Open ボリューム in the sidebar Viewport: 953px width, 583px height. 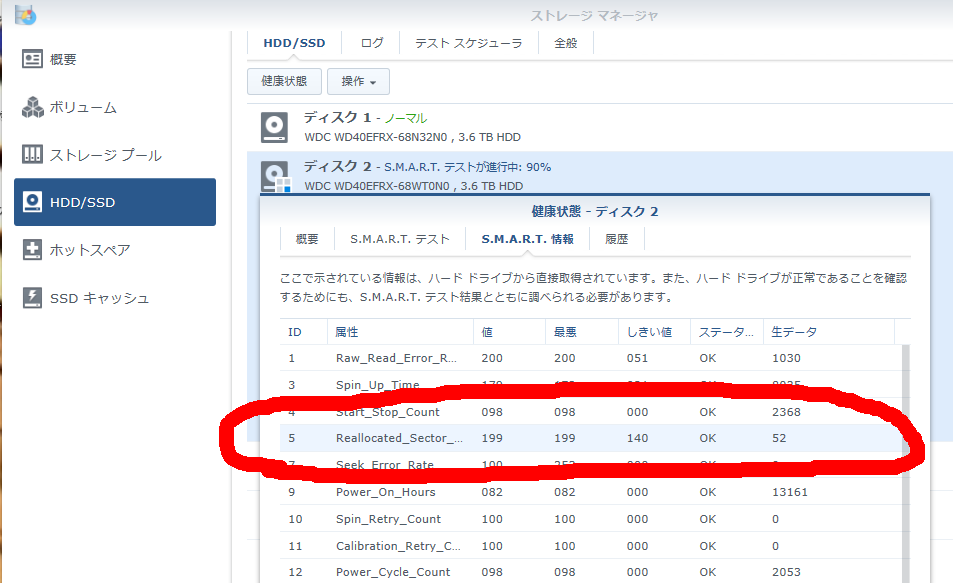pyautogui.click(x=115, y=107)
